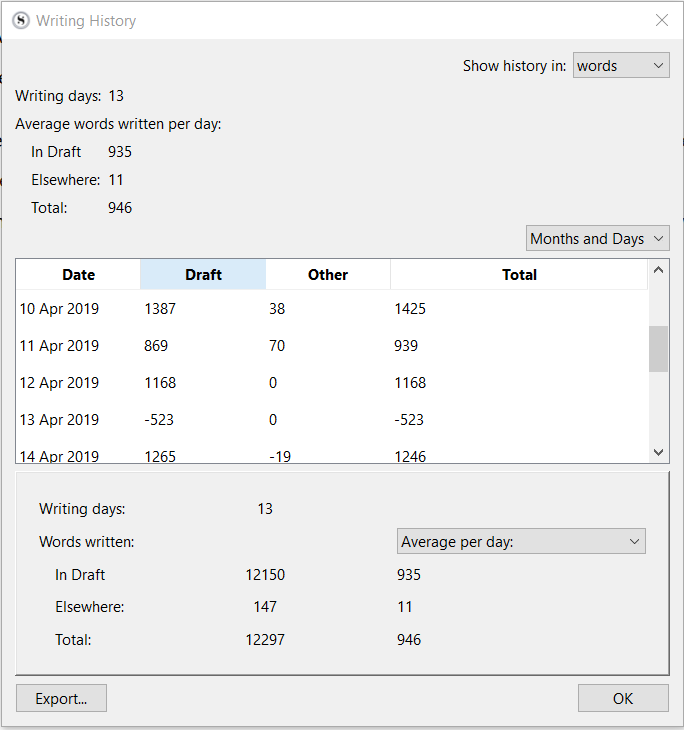Open the 'Average per day' dropdown
This screenshot has height=730, width=684.
tap(521, 542)
